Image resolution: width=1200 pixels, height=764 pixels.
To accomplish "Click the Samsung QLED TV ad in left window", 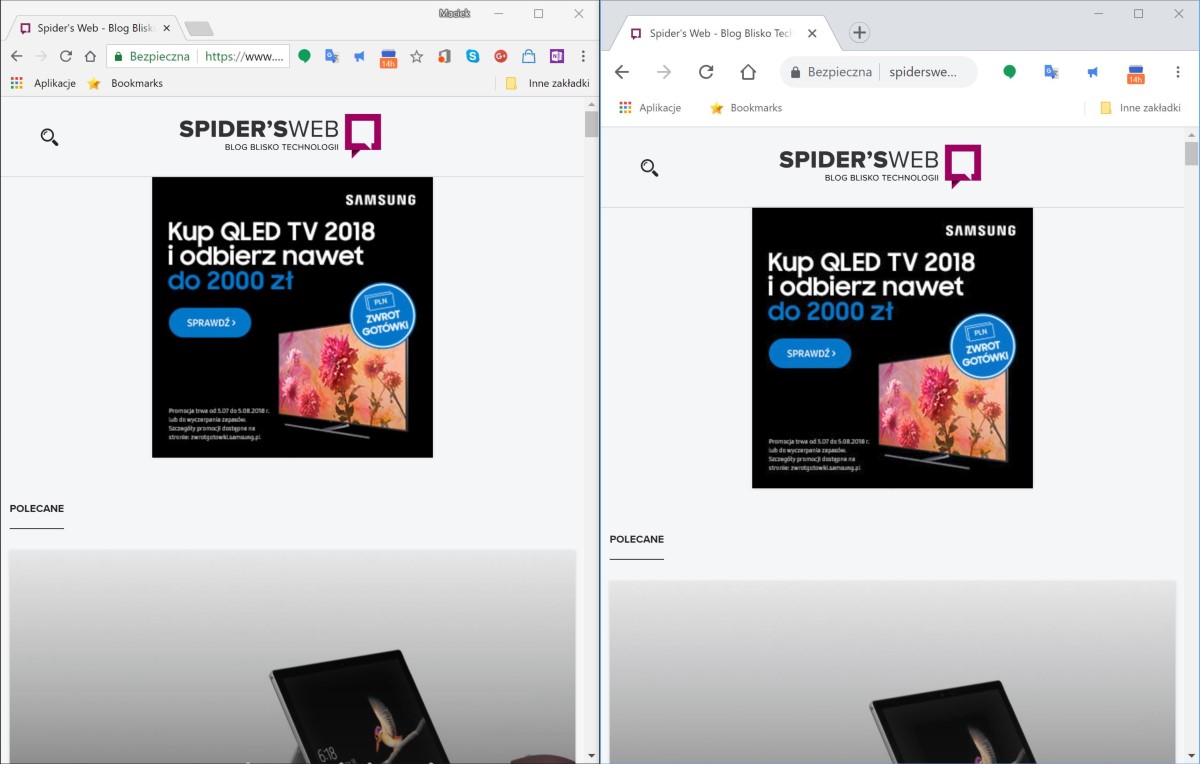I will point(292,317).
